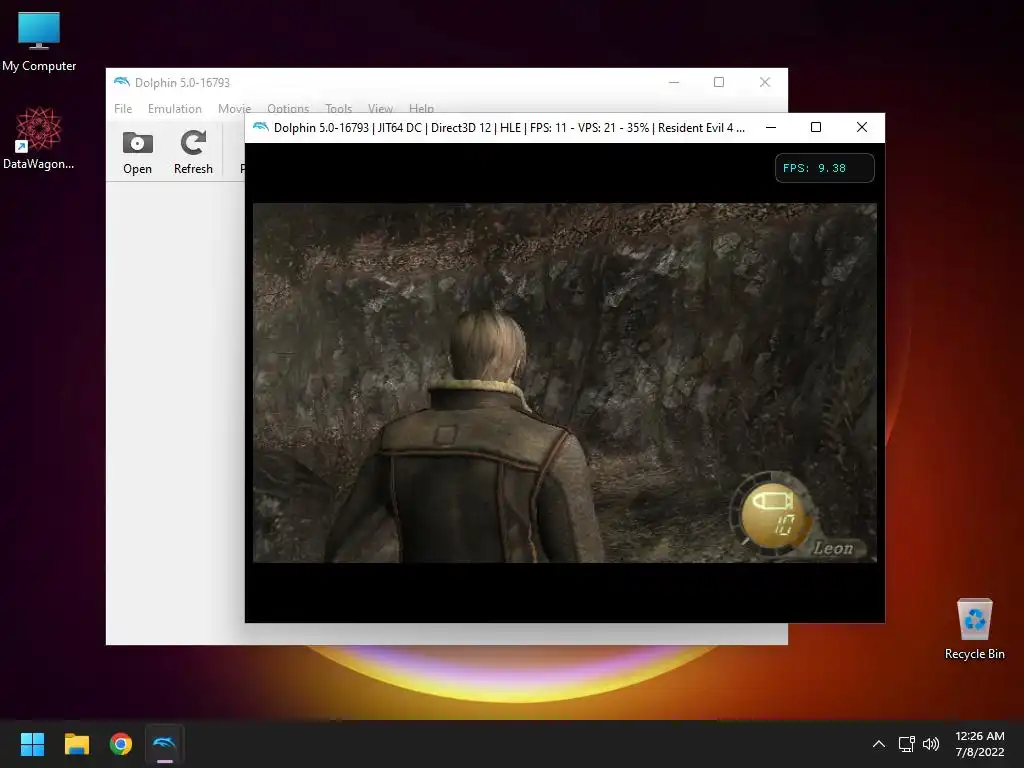Open the Windows Start menu

point(32,744)
